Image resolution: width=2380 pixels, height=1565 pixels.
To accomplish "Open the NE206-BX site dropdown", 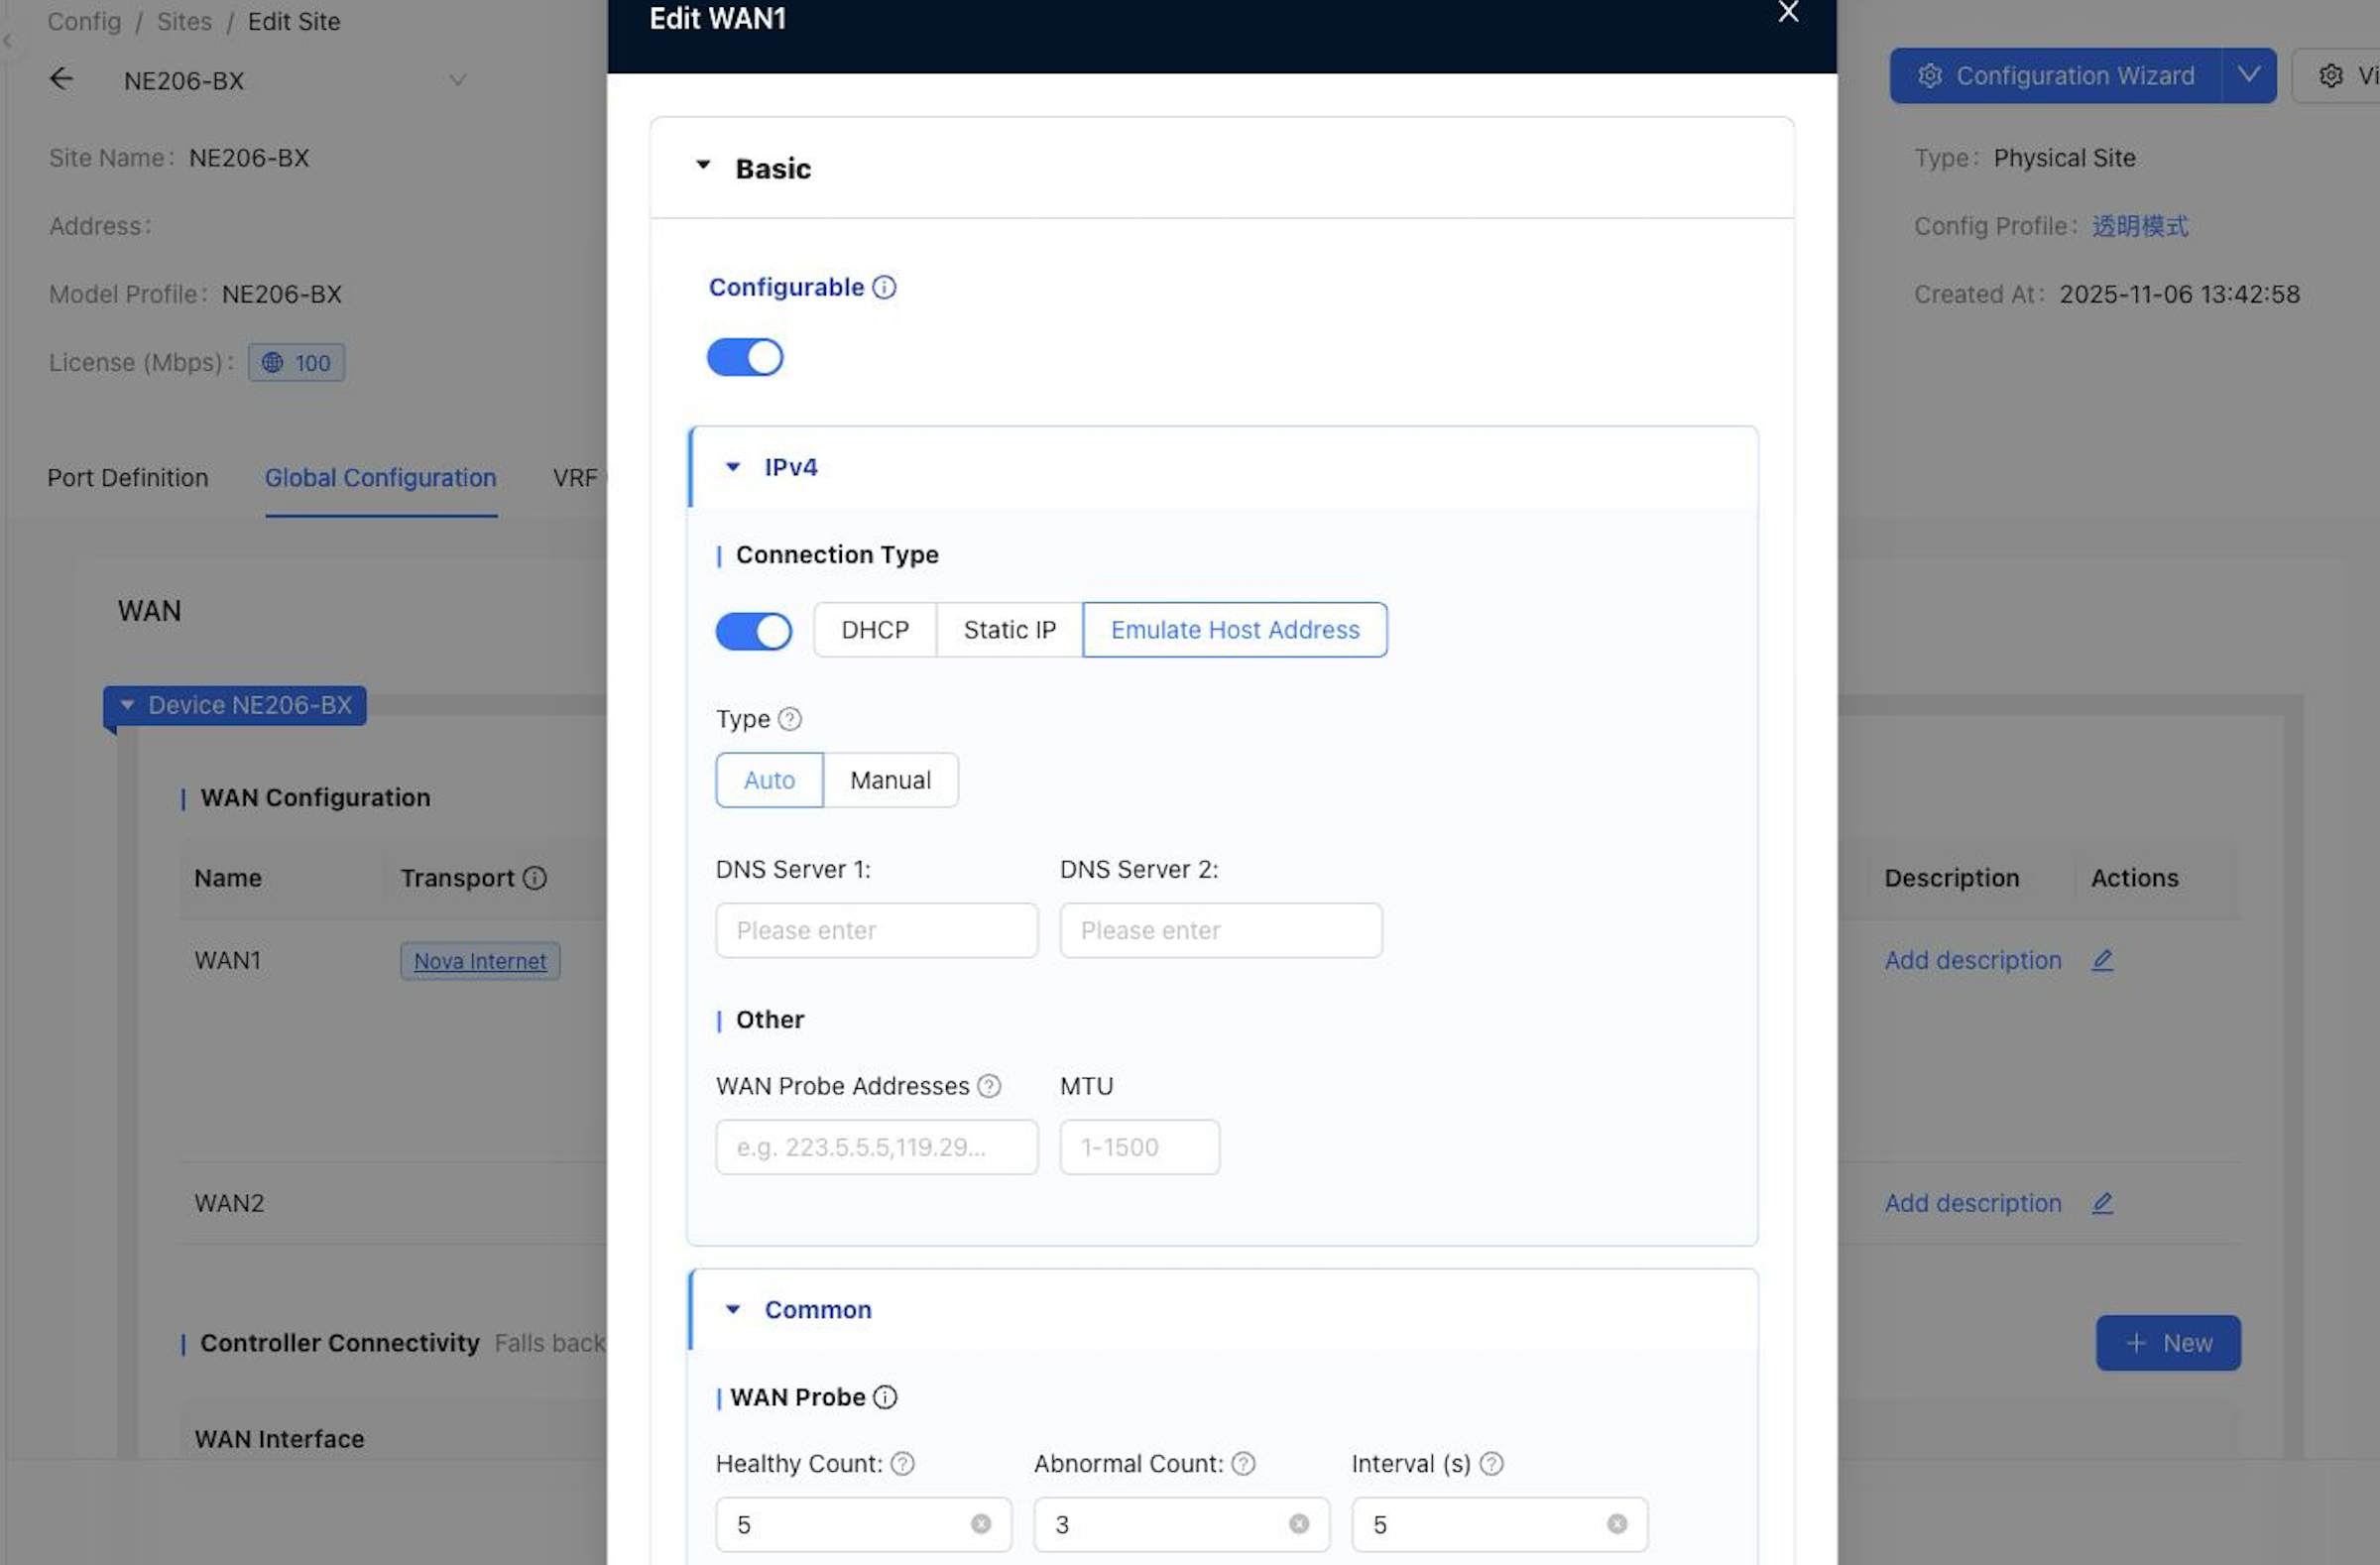I will click(x=457, y=80).
